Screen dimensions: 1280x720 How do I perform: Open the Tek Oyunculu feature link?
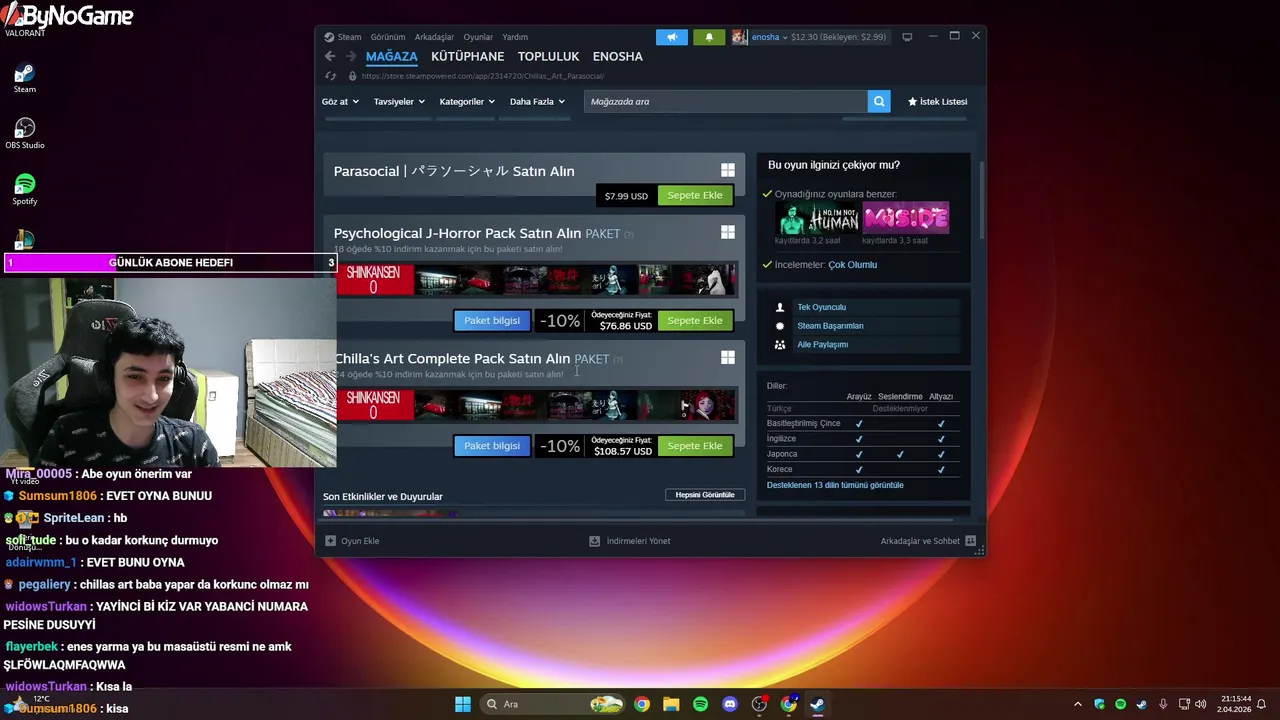[x=821, y=307]
